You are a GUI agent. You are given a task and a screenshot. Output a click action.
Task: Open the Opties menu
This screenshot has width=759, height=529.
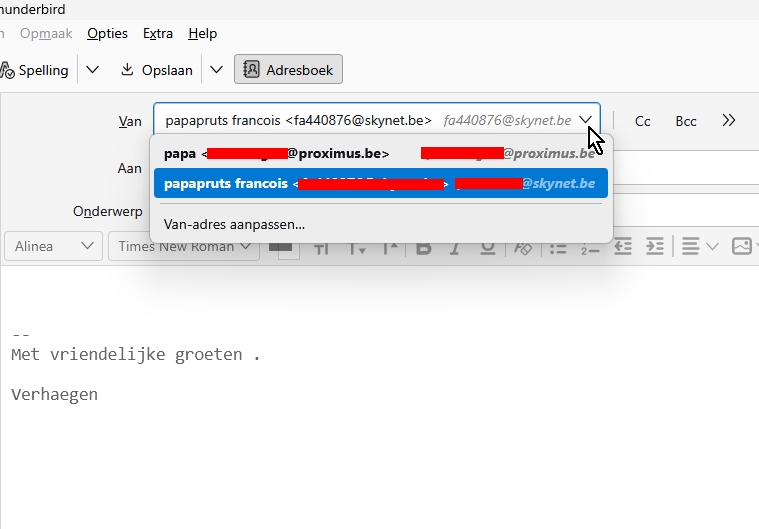pyautogui.click(x=107, y=33)
